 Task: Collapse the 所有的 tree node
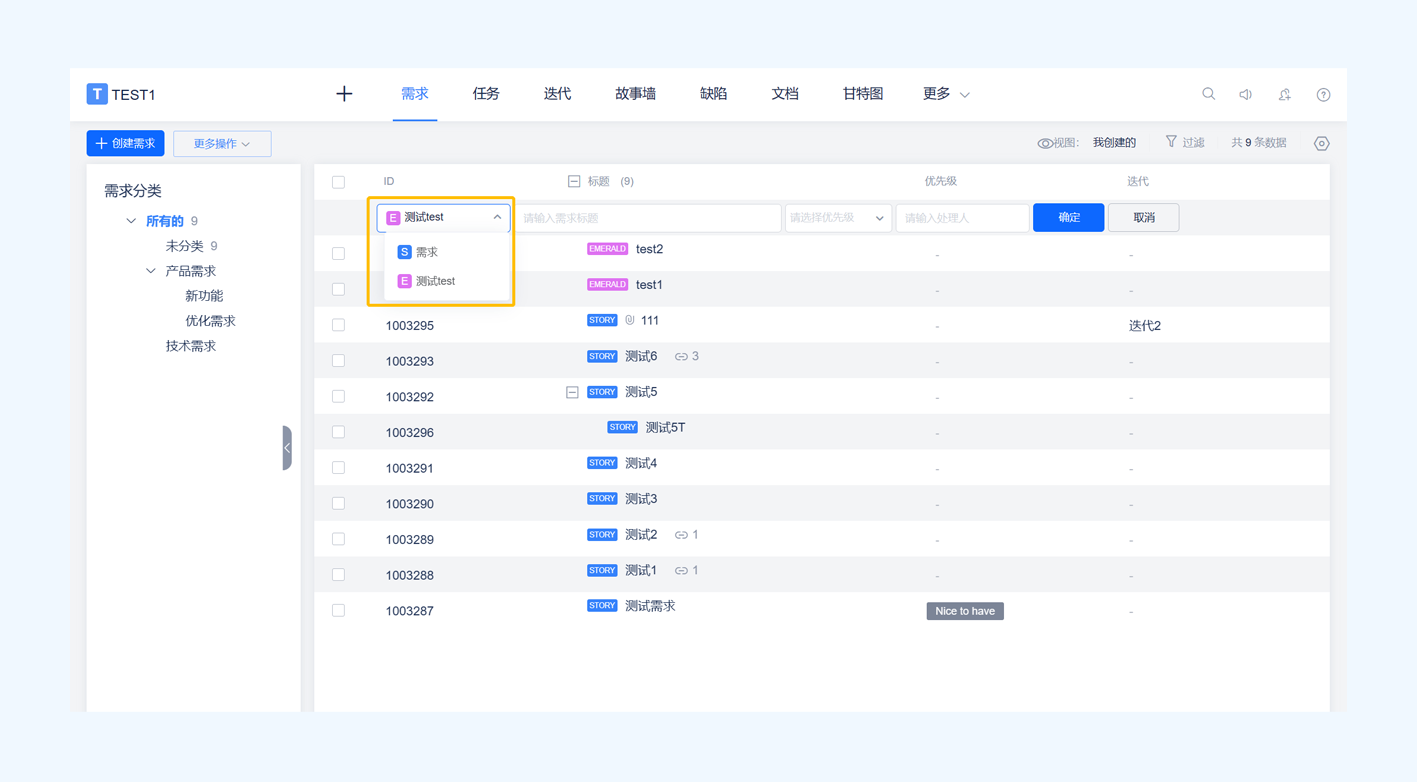[131, 221]
